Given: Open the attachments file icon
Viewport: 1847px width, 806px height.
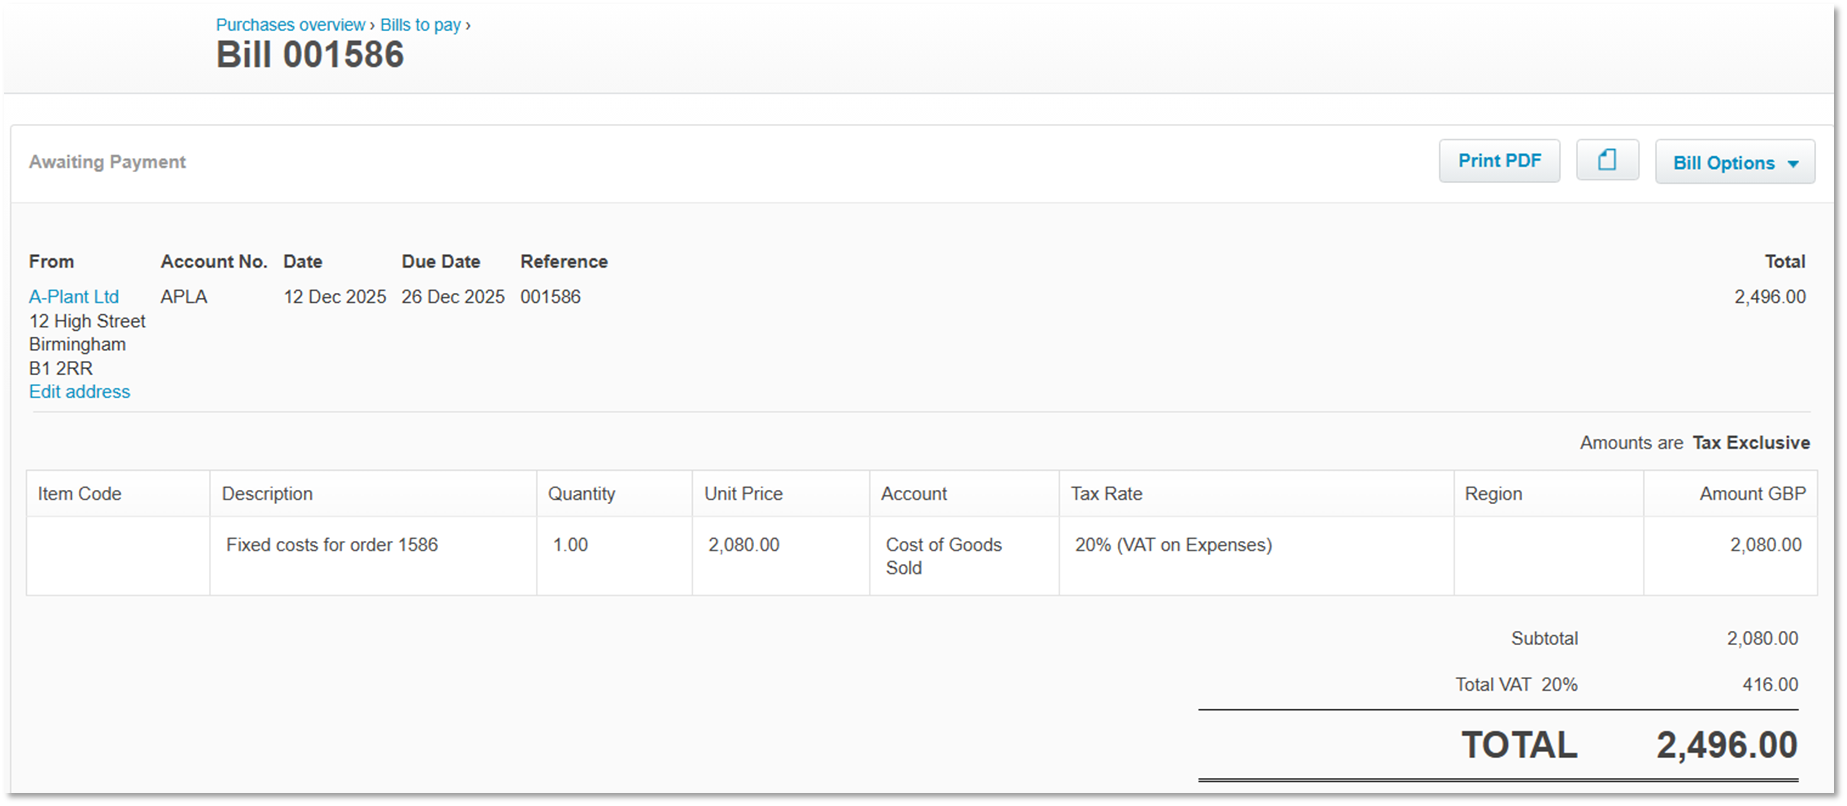Looking at the screenshot, I should coord(1607,161).
